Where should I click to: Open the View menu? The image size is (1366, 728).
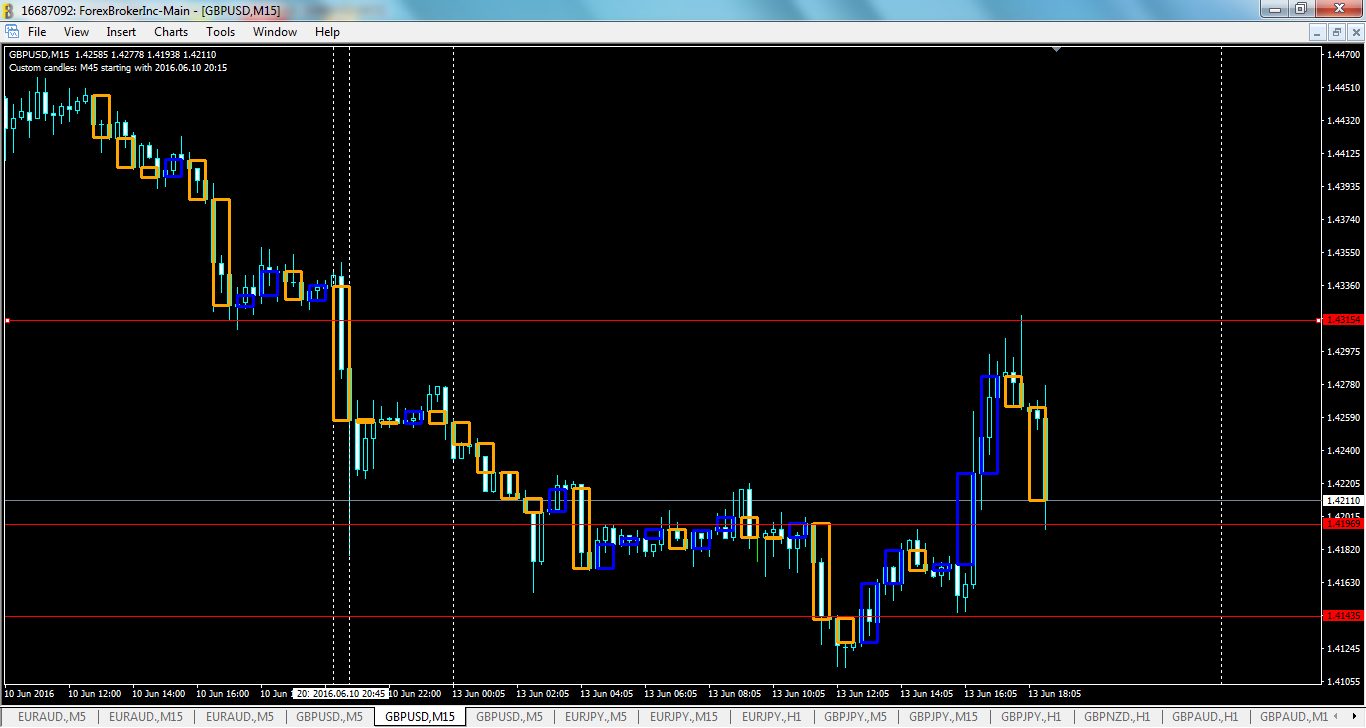(x=76, y=31)
